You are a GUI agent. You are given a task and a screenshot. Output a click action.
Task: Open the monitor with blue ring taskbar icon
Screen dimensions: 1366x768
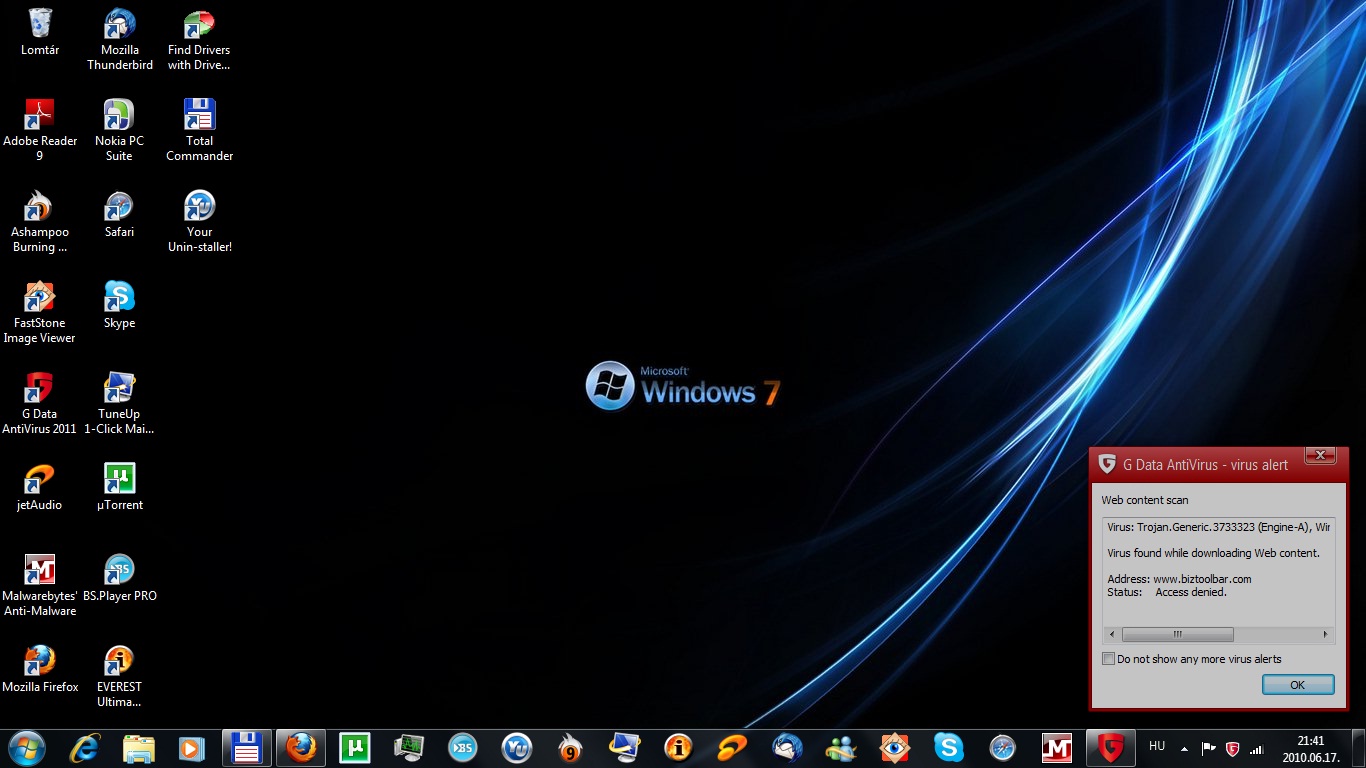pyautogui.click(x=624, y=748)
